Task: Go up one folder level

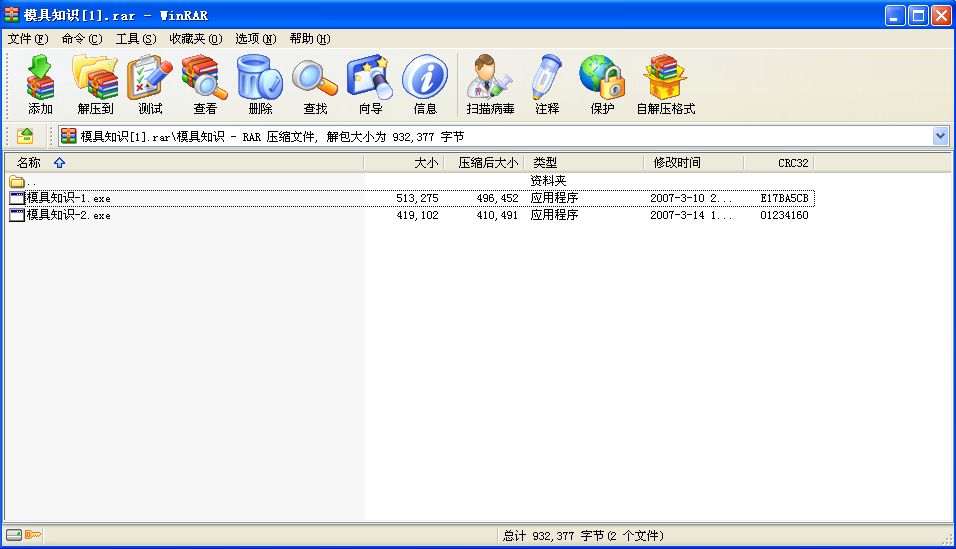Action: [25, 135]
